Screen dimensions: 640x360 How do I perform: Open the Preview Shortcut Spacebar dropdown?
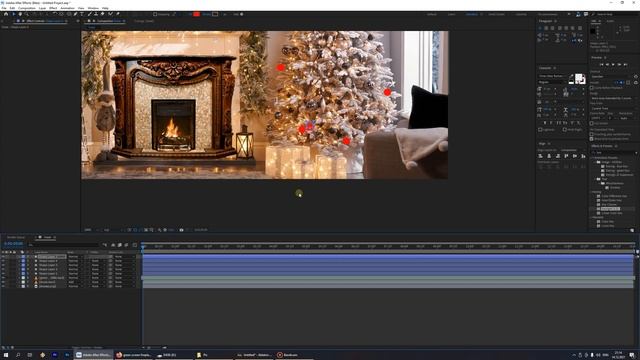[612, 76]
